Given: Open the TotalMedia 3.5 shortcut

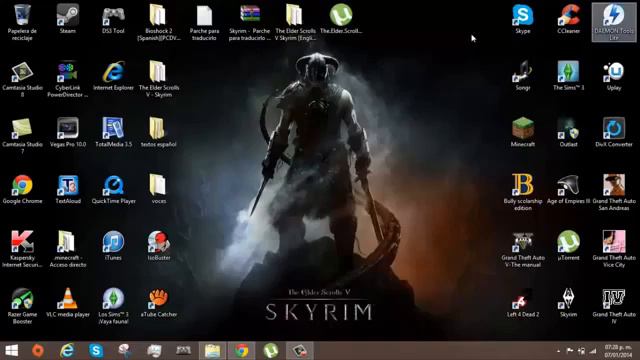Looking at the screenshot, I should [x=113, y=133].
